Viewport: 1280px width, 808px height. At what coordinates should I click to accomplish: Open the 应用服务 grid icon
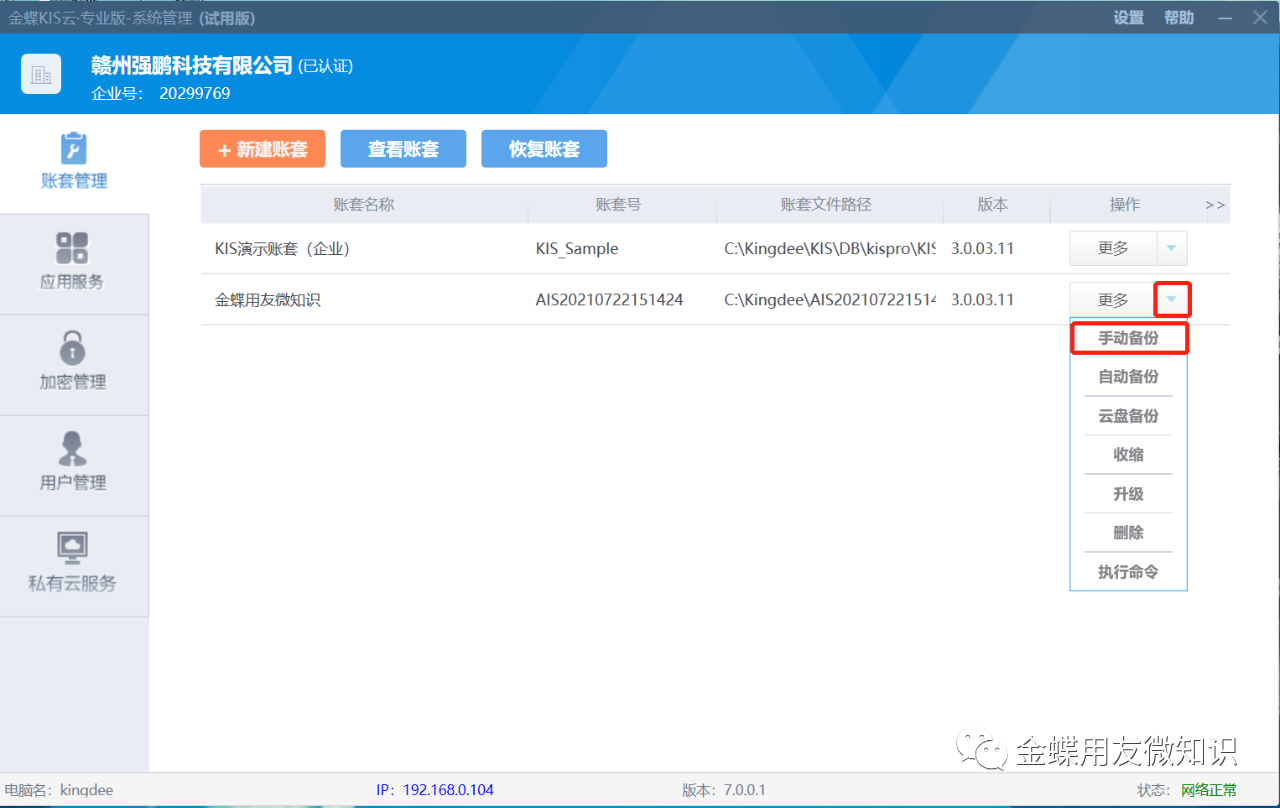(x=72, y=248)
